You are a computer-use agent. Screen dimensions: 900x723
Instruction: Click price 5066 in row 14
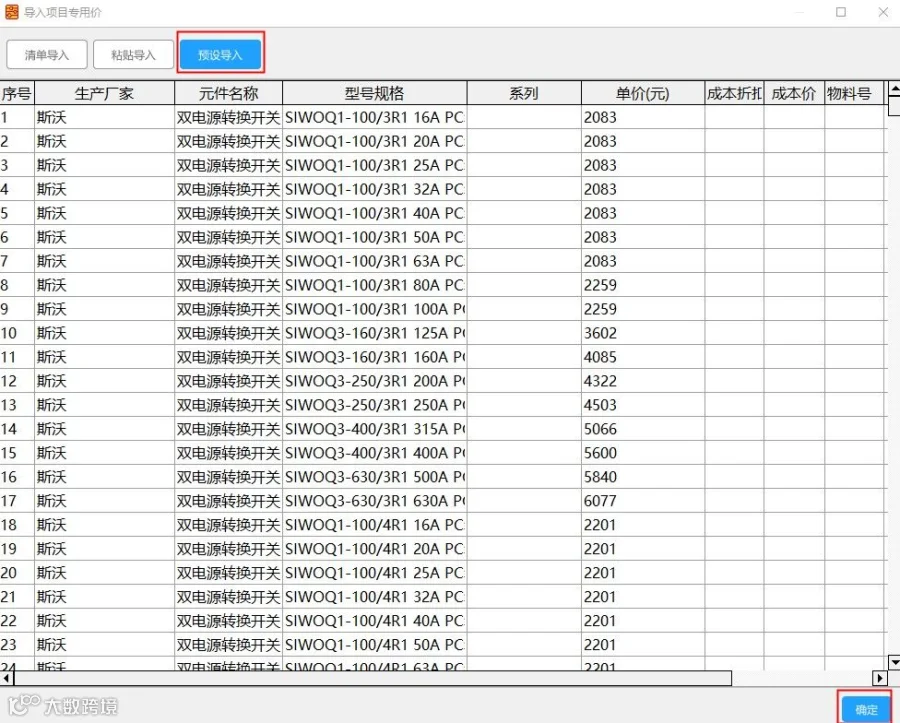pyautogui.click(x=643, y=429)
